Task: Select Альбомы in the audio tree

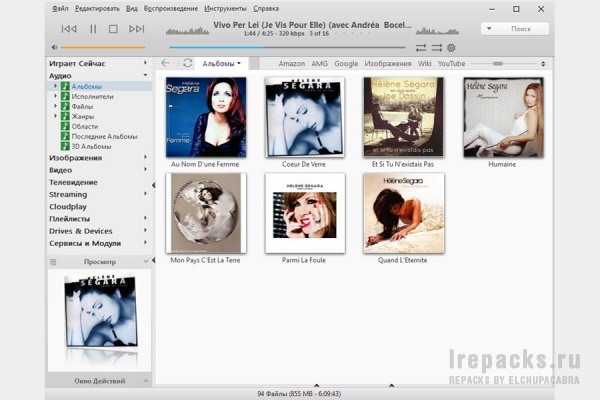Action: click(x=87, y=87)
